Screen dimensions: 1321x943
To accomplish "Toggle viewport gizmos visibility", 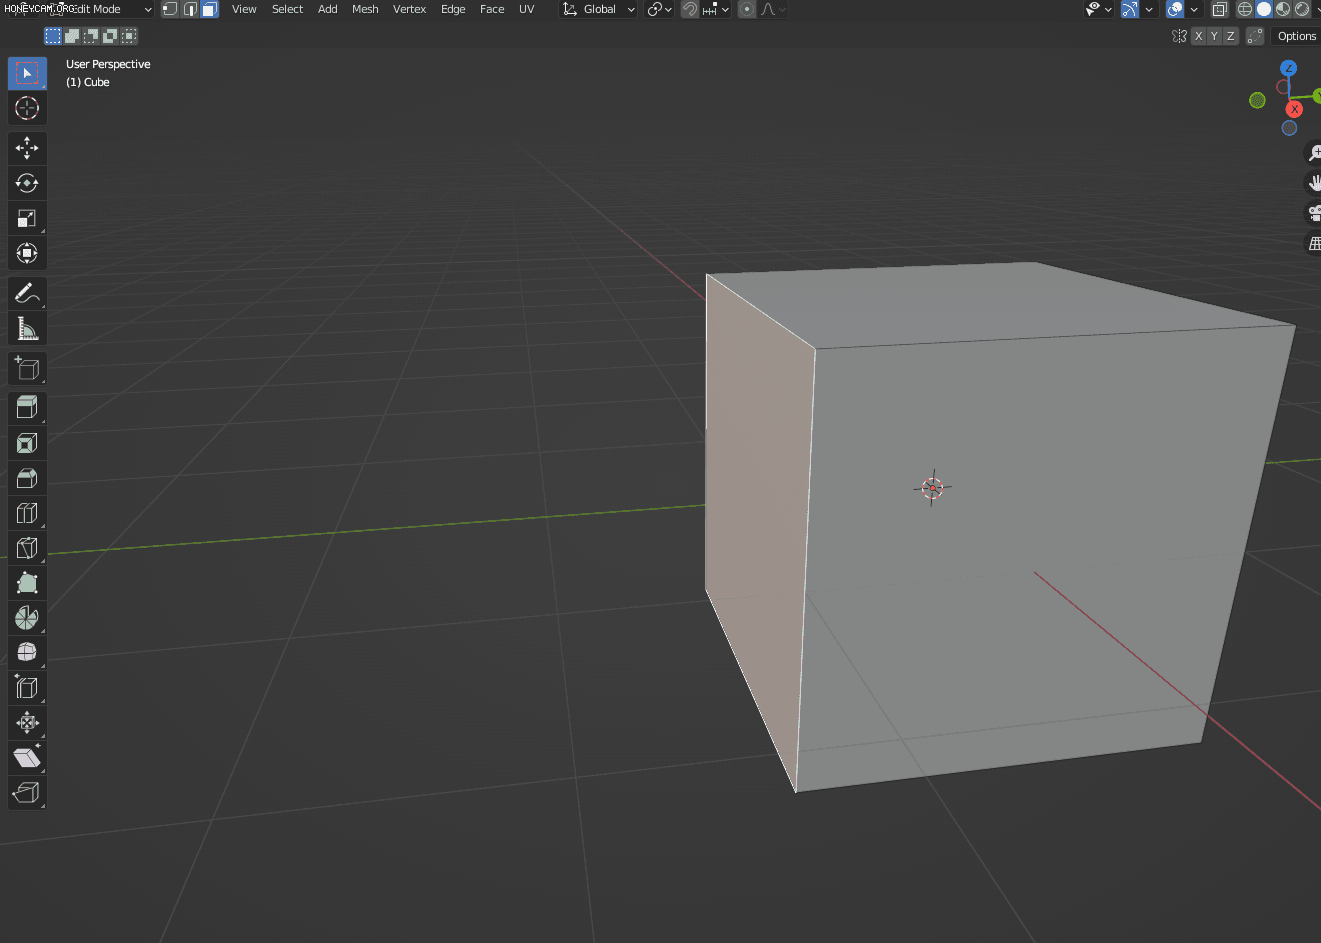I will point(1129,9).
